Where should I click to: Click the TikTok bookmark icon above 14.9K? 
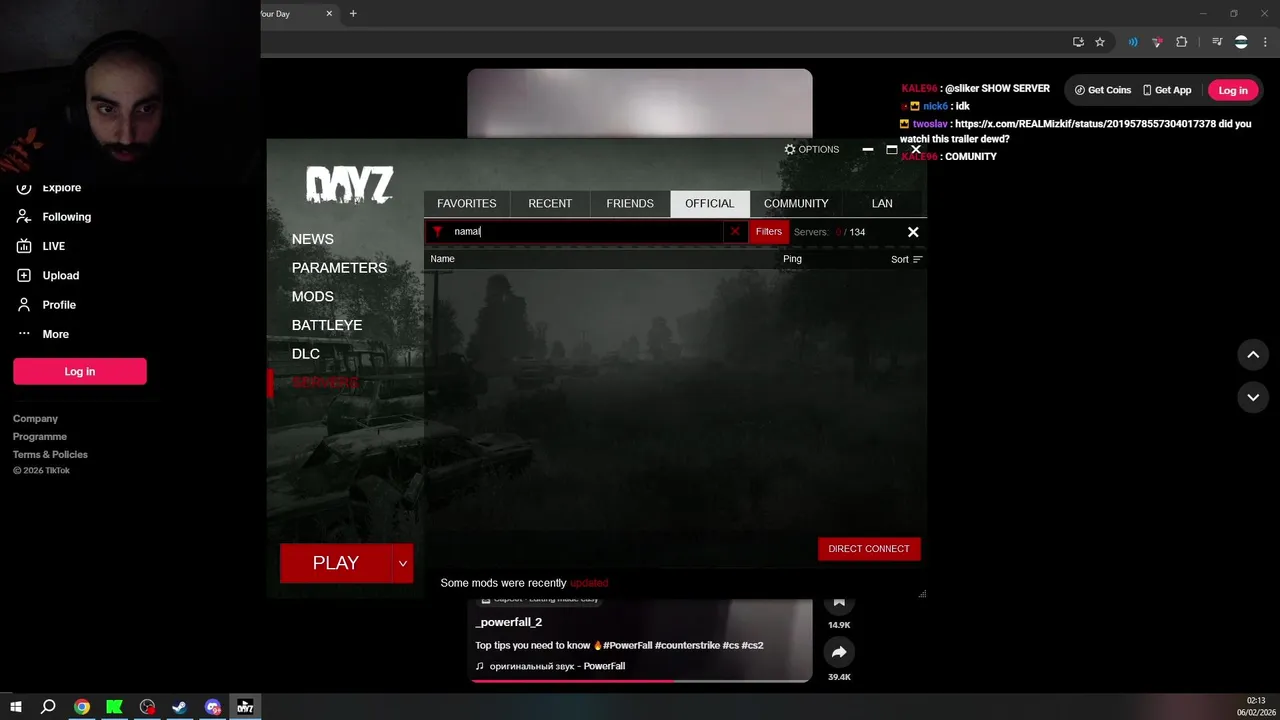pos(839,602)
